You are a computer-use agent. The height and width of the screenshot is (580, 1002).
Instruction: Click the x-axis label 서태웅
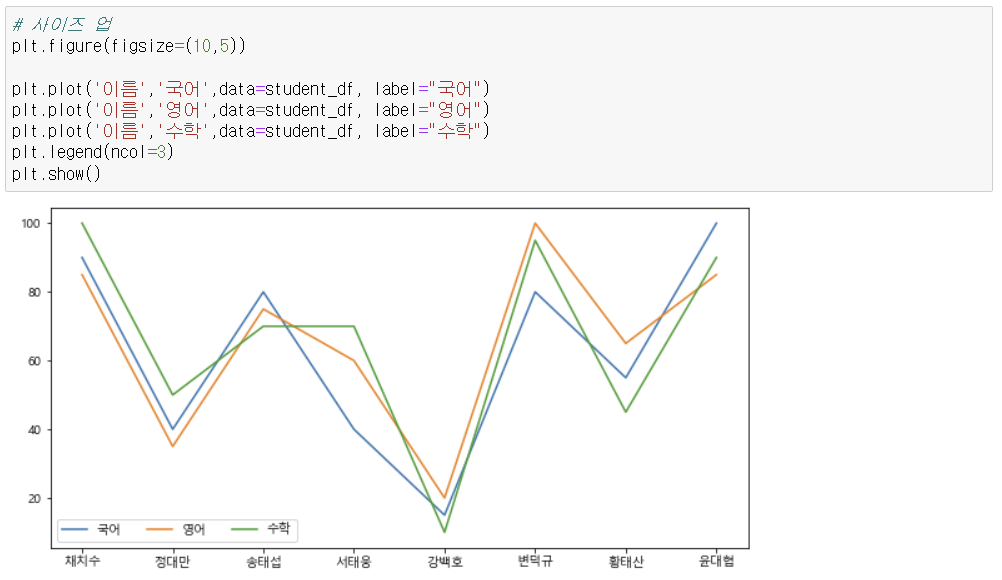click(354, 561)
